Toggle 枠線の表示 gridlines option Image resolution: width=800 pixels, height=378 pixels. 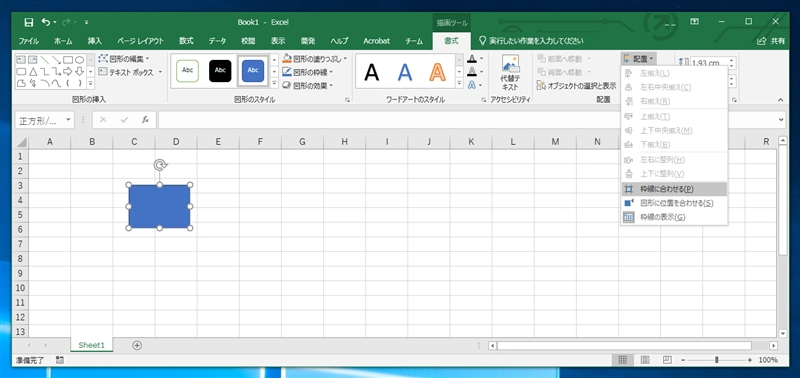pos(674,217)
